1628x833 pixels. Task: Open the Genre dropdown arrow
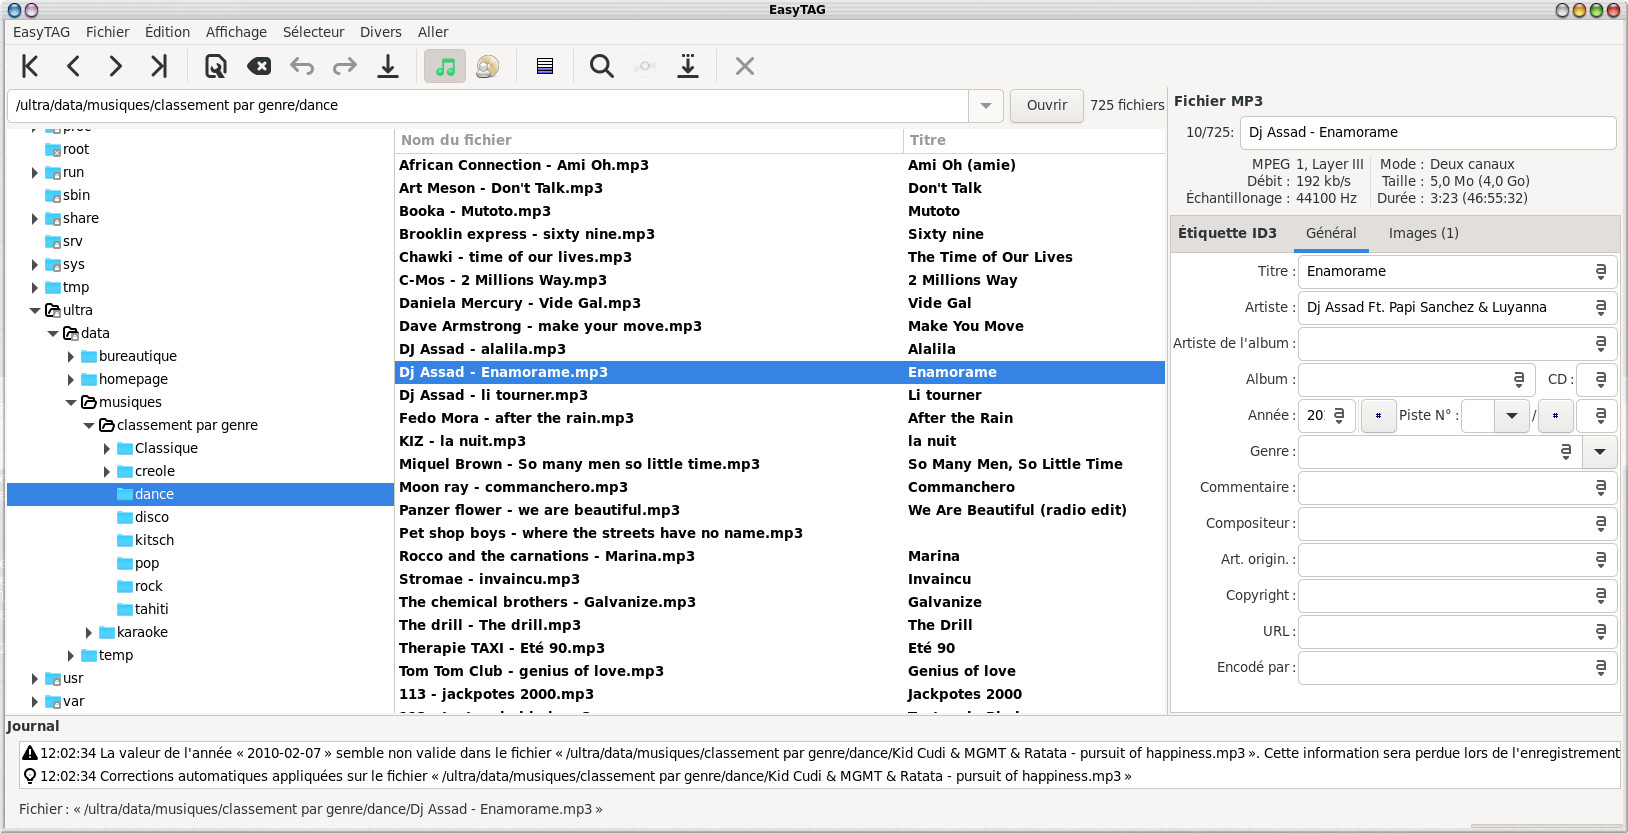pyautogui.click(x=1600, y=451)
